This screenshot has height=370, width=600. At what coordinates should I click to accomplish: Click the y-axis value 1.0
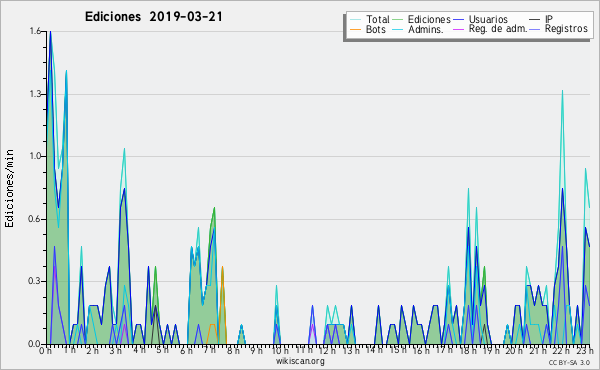click(x=36, y=156)
